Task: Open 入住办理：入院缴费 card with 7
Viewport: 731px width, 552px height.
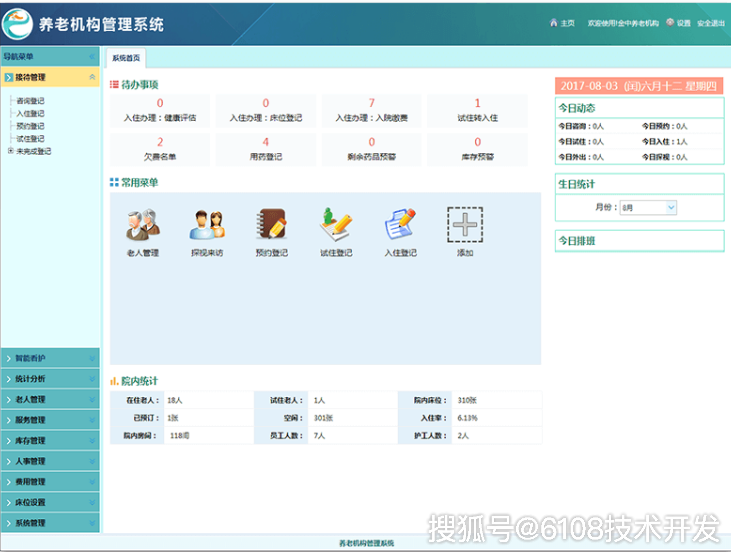Action: tap(372, 111)
